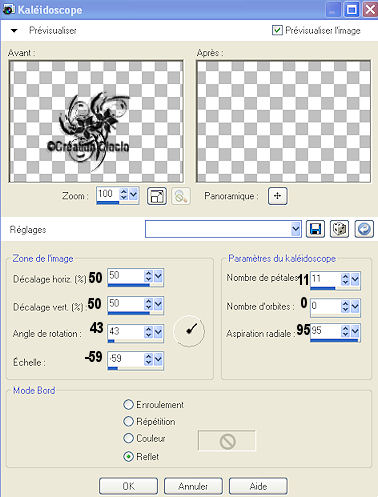Open help with the Aide button
Viewport: 378px width, 497px height.
(258, 486)
